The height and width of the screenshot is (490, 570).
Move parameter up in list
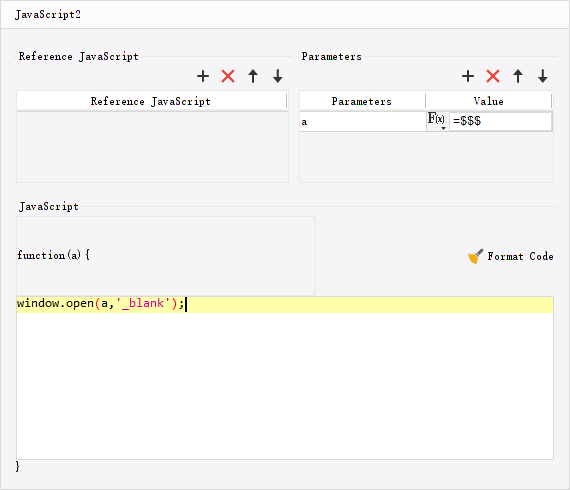click(x=518, y=76)
